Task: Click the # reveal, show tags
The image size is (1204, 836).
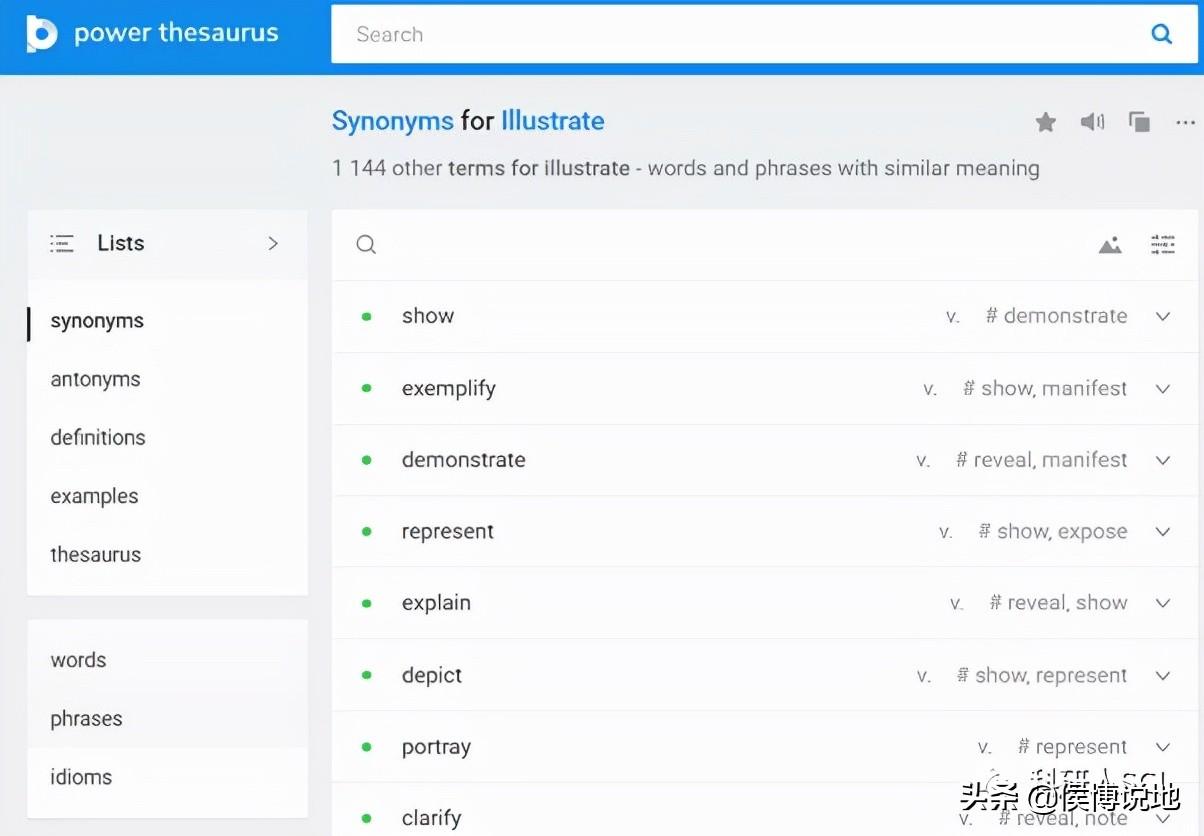Action: click(x=1059, y=603)
